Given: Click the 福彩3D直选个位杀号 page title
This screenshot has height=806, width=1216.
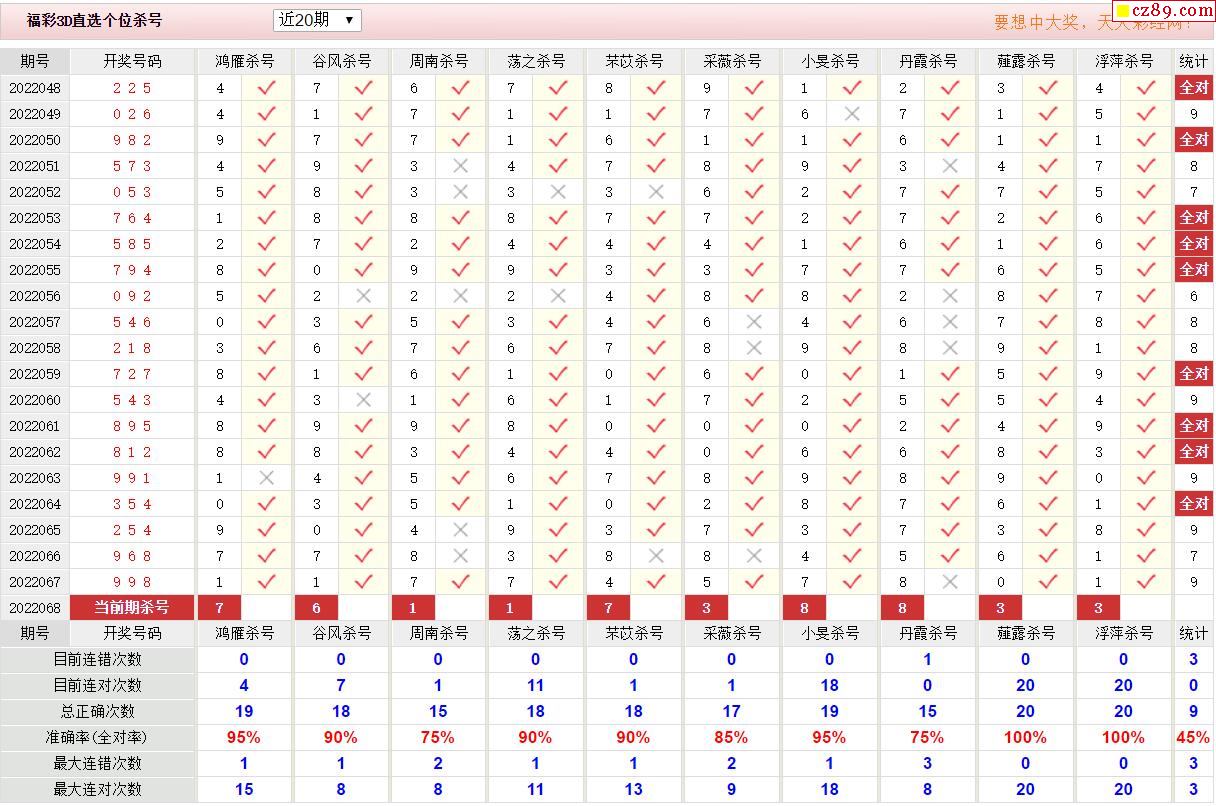Looking at the screenshot, I should pos(94,20).
